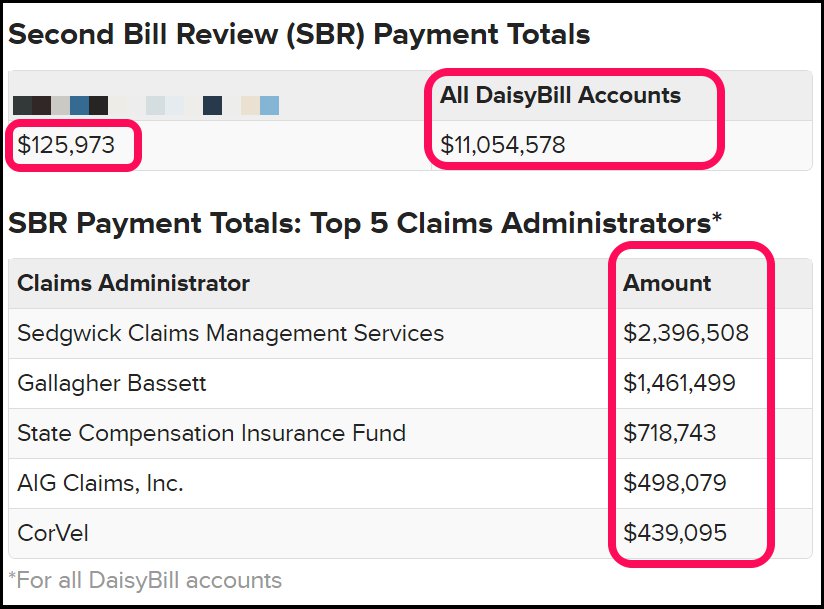Select the Sedgwick Claims Management Services row
The height and width of the screenshot is (609, 824).
pos(410,333)
